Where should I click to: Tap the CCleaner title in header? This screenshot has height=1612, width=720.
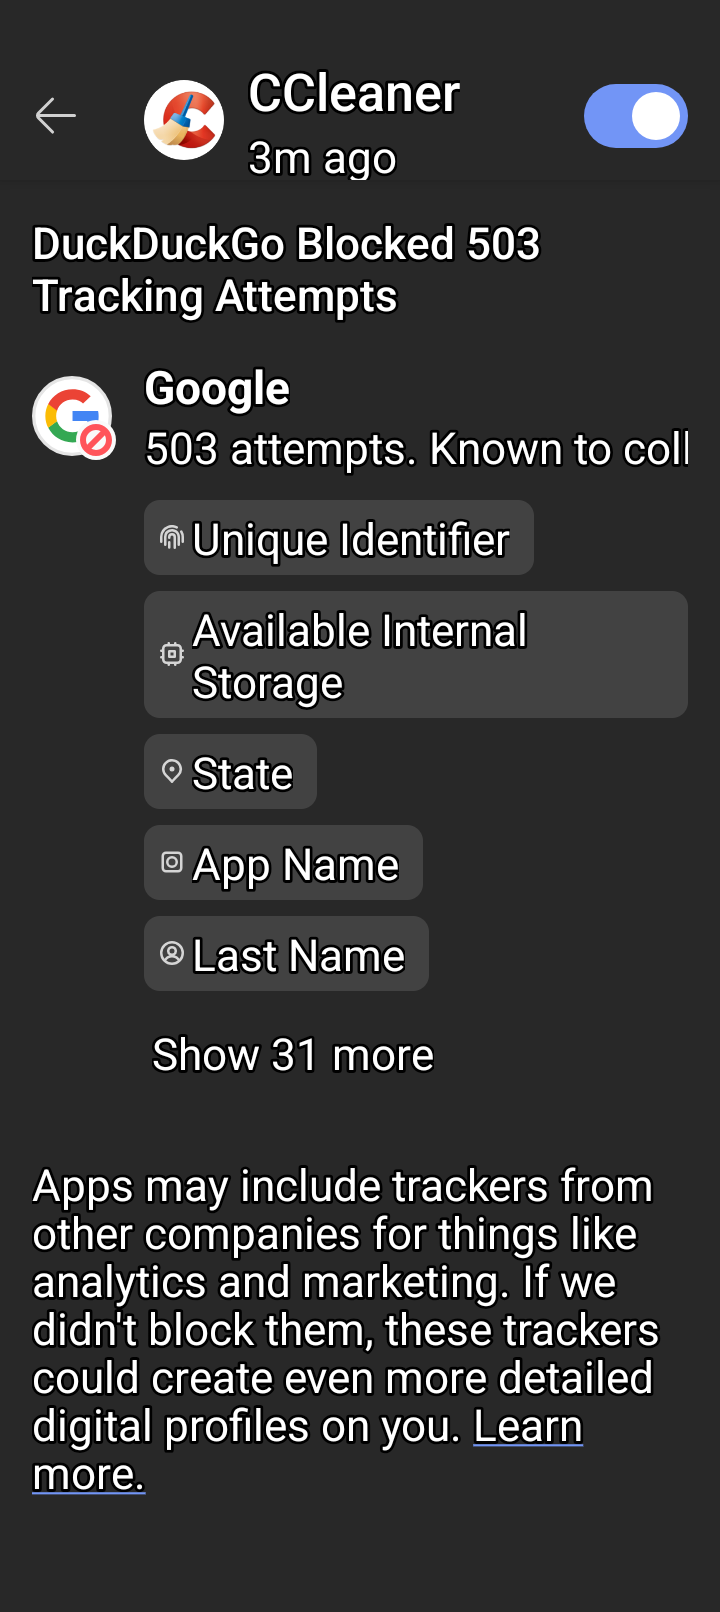(354, 95)
